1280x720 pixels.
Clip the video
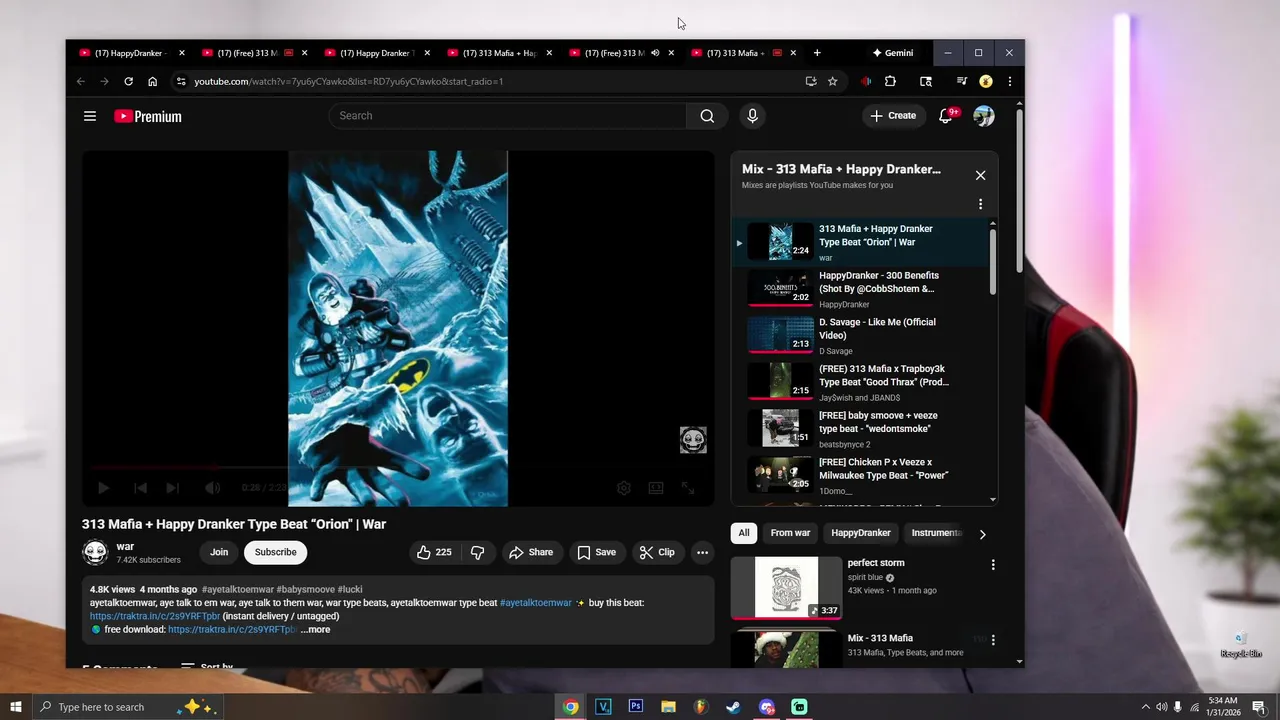(x=657, y=552)
